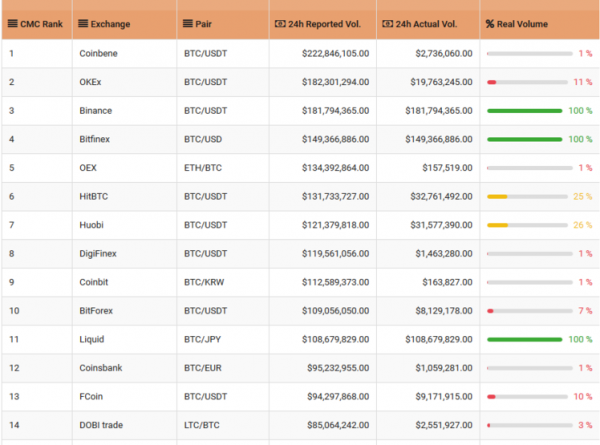Click Bitfinex's 100% real volume bar
This screenshot has width=600, height=445.
pyautogui.click(x=525, y=140)
